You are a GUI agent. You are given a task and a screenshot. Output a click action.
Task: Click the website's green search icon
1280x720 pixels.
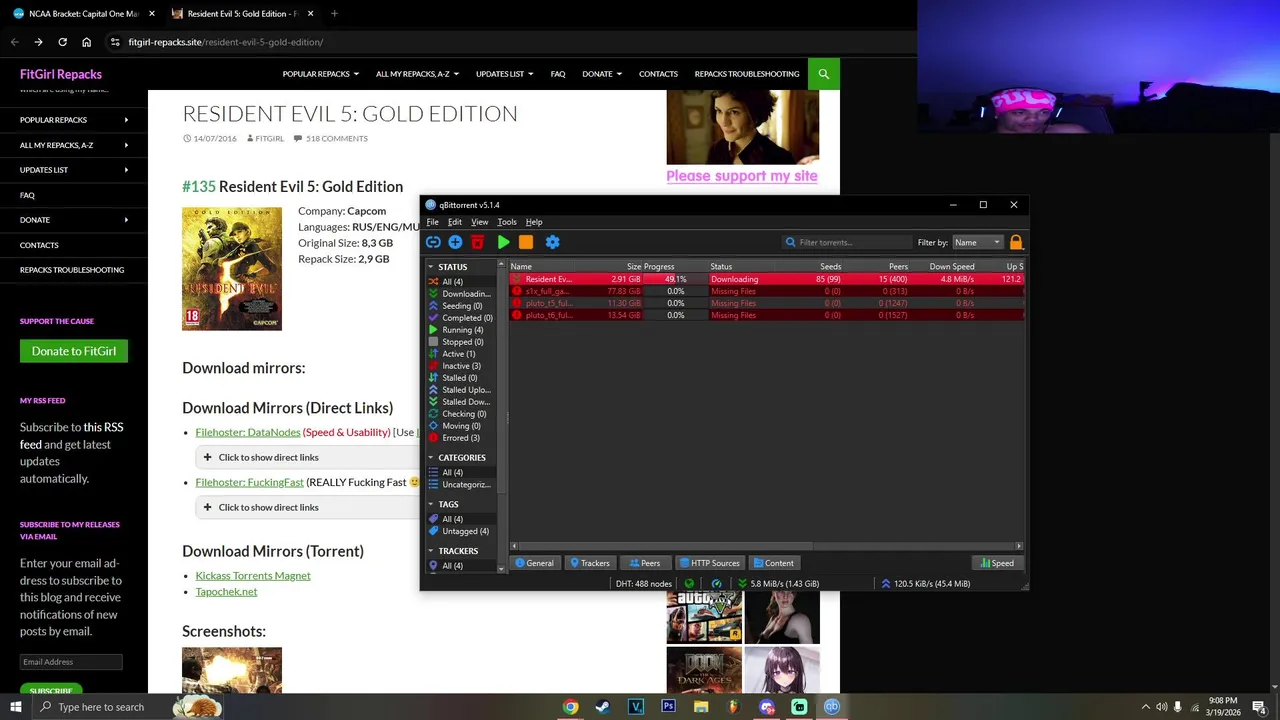click(824, 74)
